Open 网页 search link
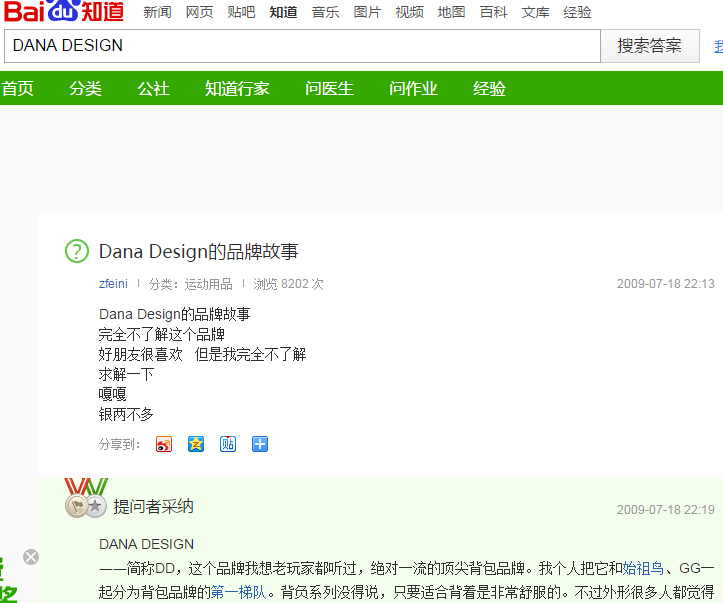The height and width of the screenshot is (603, 723). click(199, 12)
